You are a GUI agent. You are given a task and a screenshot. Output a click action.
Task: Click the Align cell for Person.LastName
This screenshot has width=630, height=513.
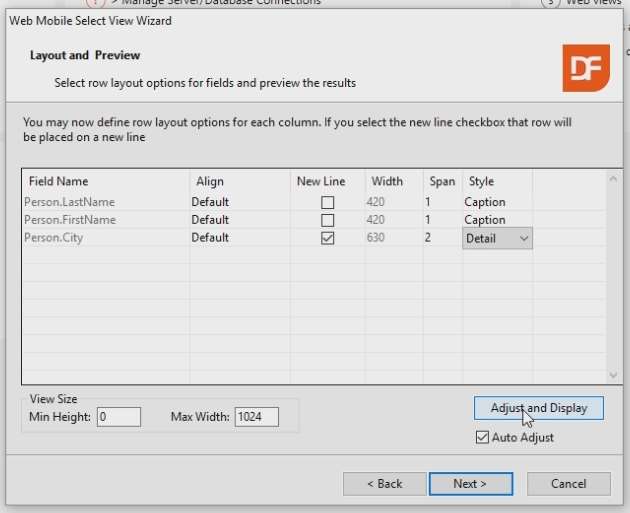(x=238, y=202)
